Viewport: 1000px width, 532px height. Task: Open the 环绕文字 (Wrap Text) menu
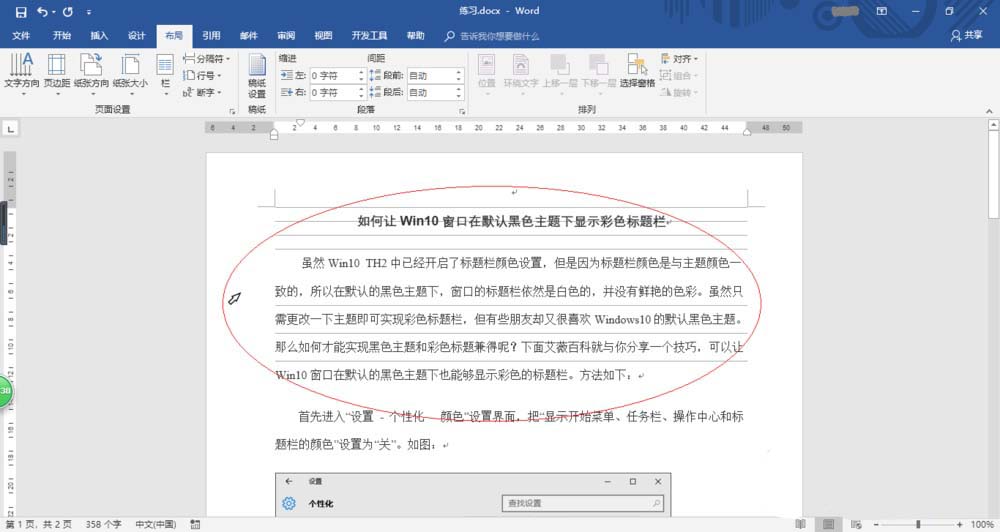click(521, 74)
